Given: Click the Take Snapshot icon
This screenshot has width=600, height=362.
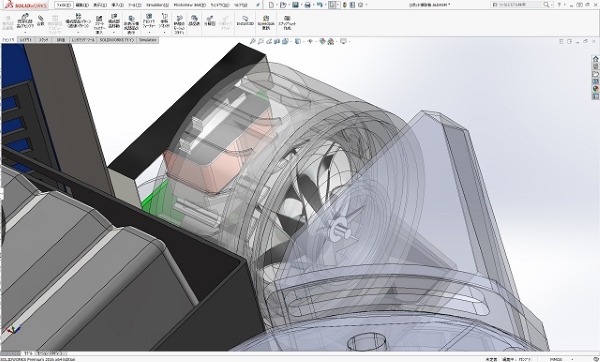Looking at the screenshot, I should tap(287, 22).
